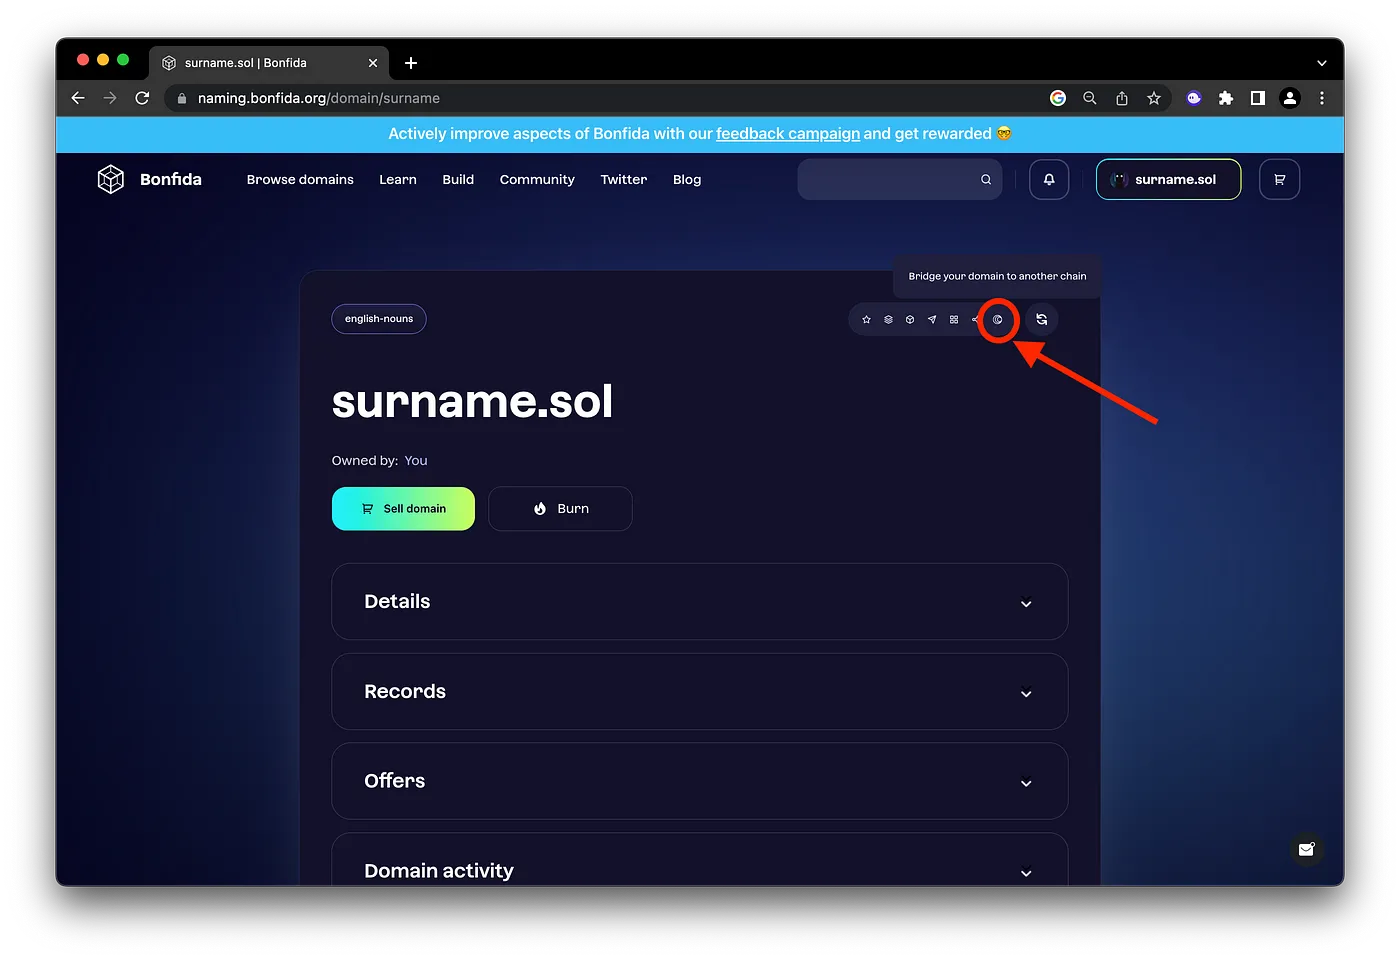The width and height of the screenshot is (1400, 960).
Task: Click the zoom magnifier icon in address bar
Action: (1090, 98)
